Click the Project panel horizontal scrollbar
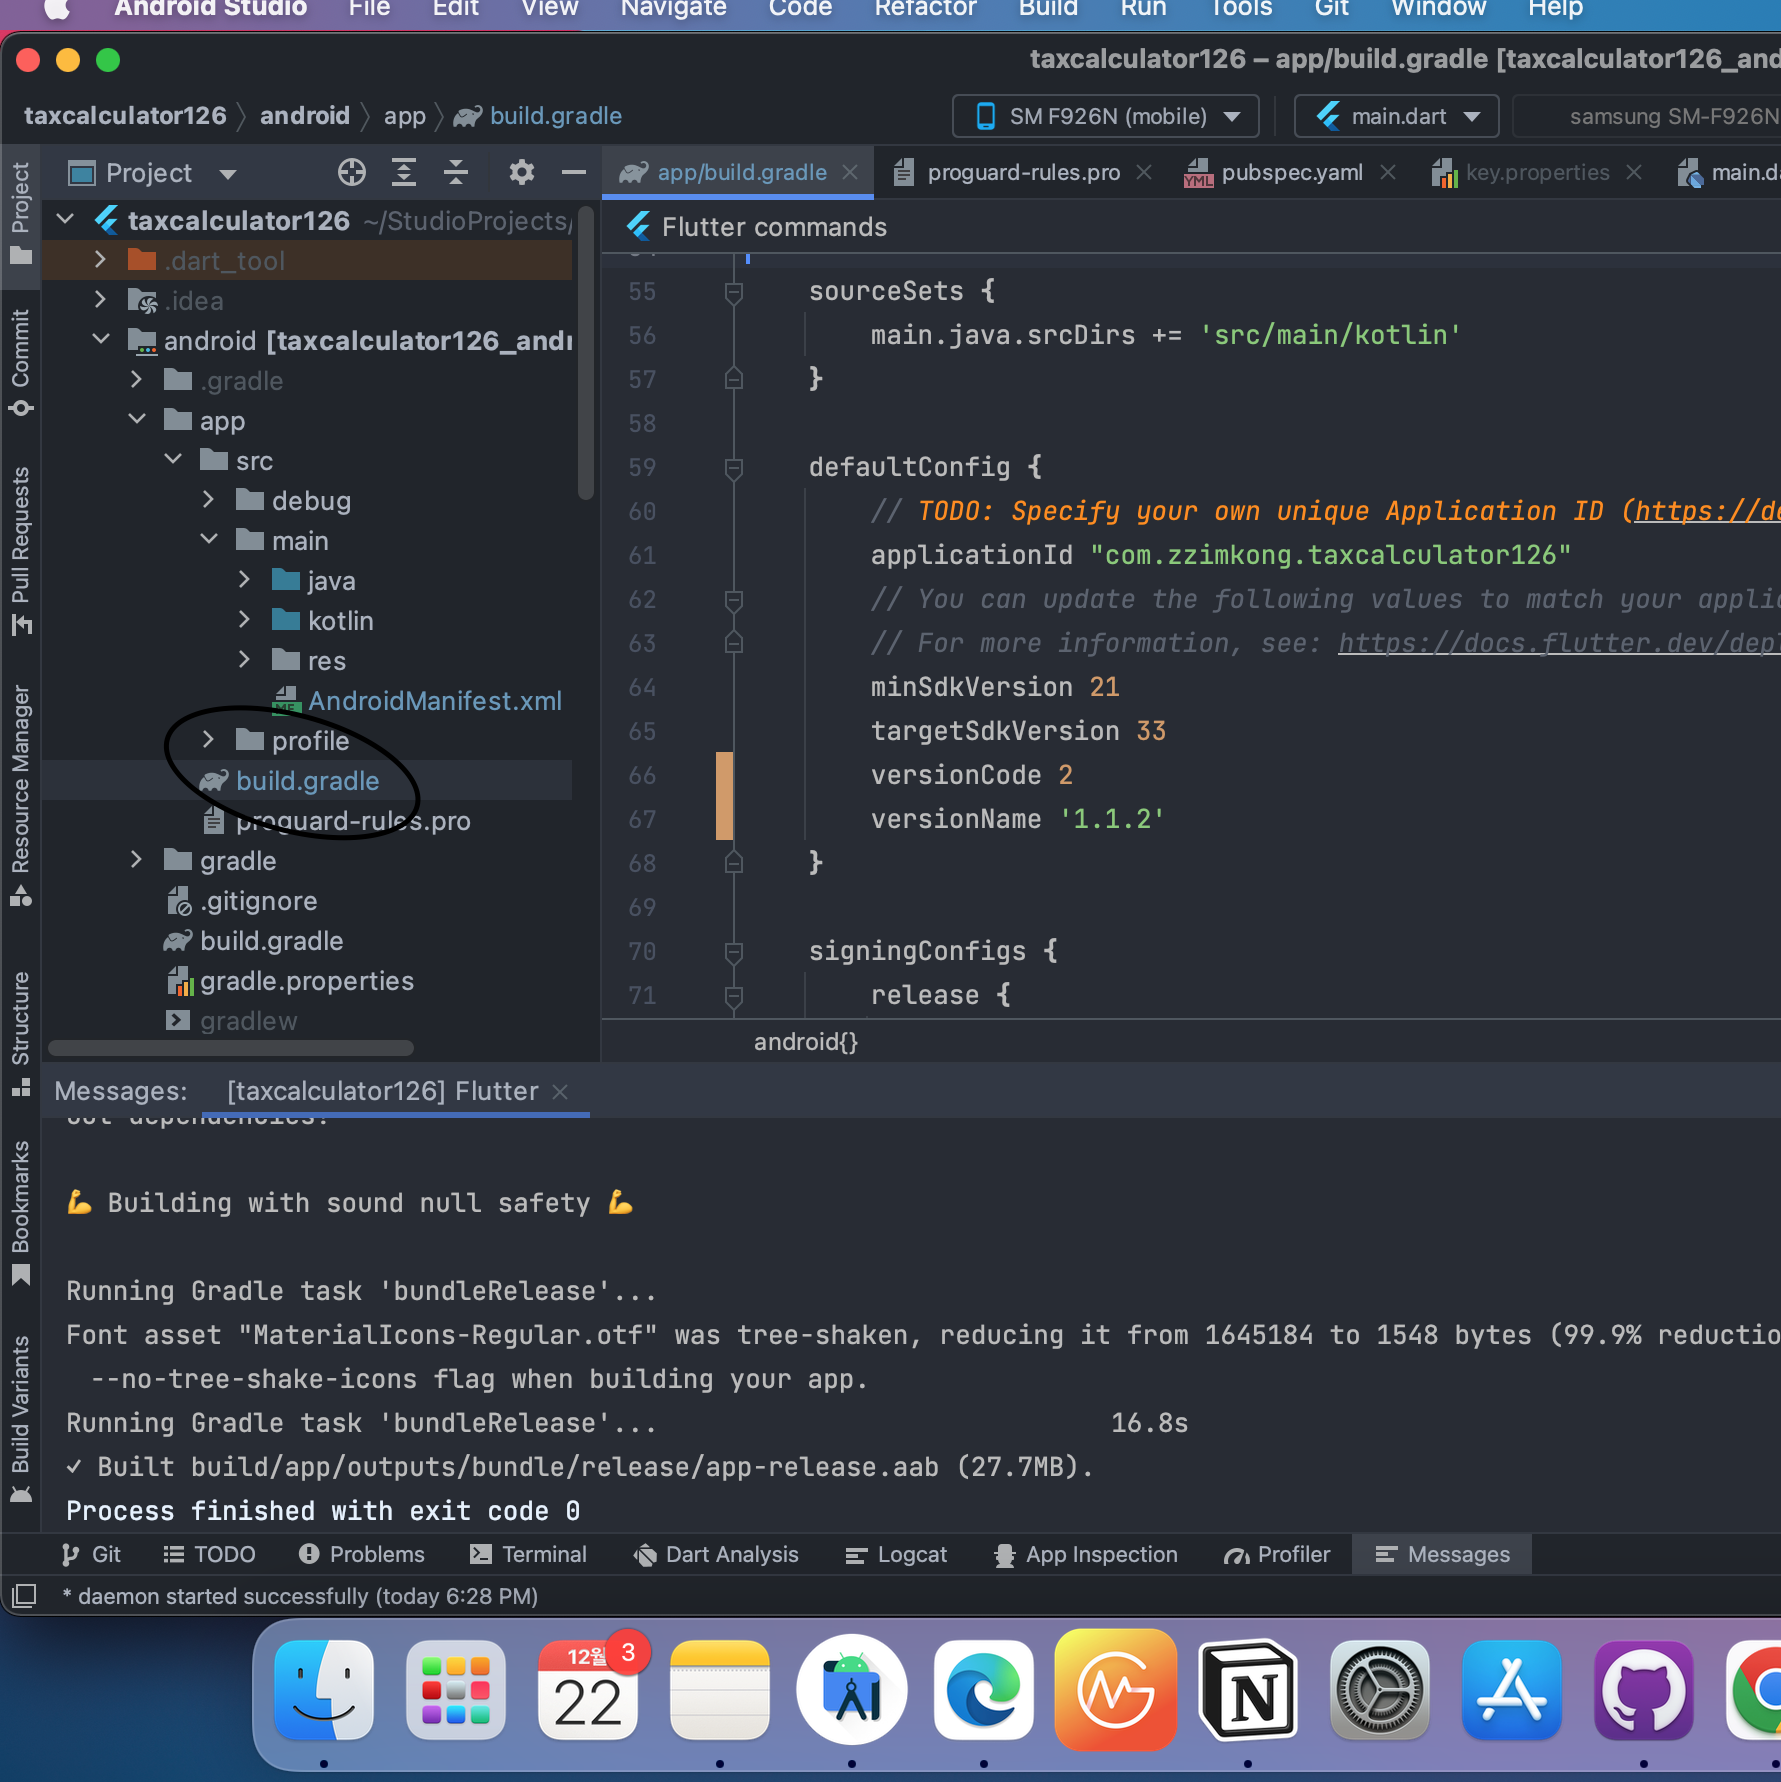The height and width of the screenshot is (1782, 1781). click(x=231, y=1048)
